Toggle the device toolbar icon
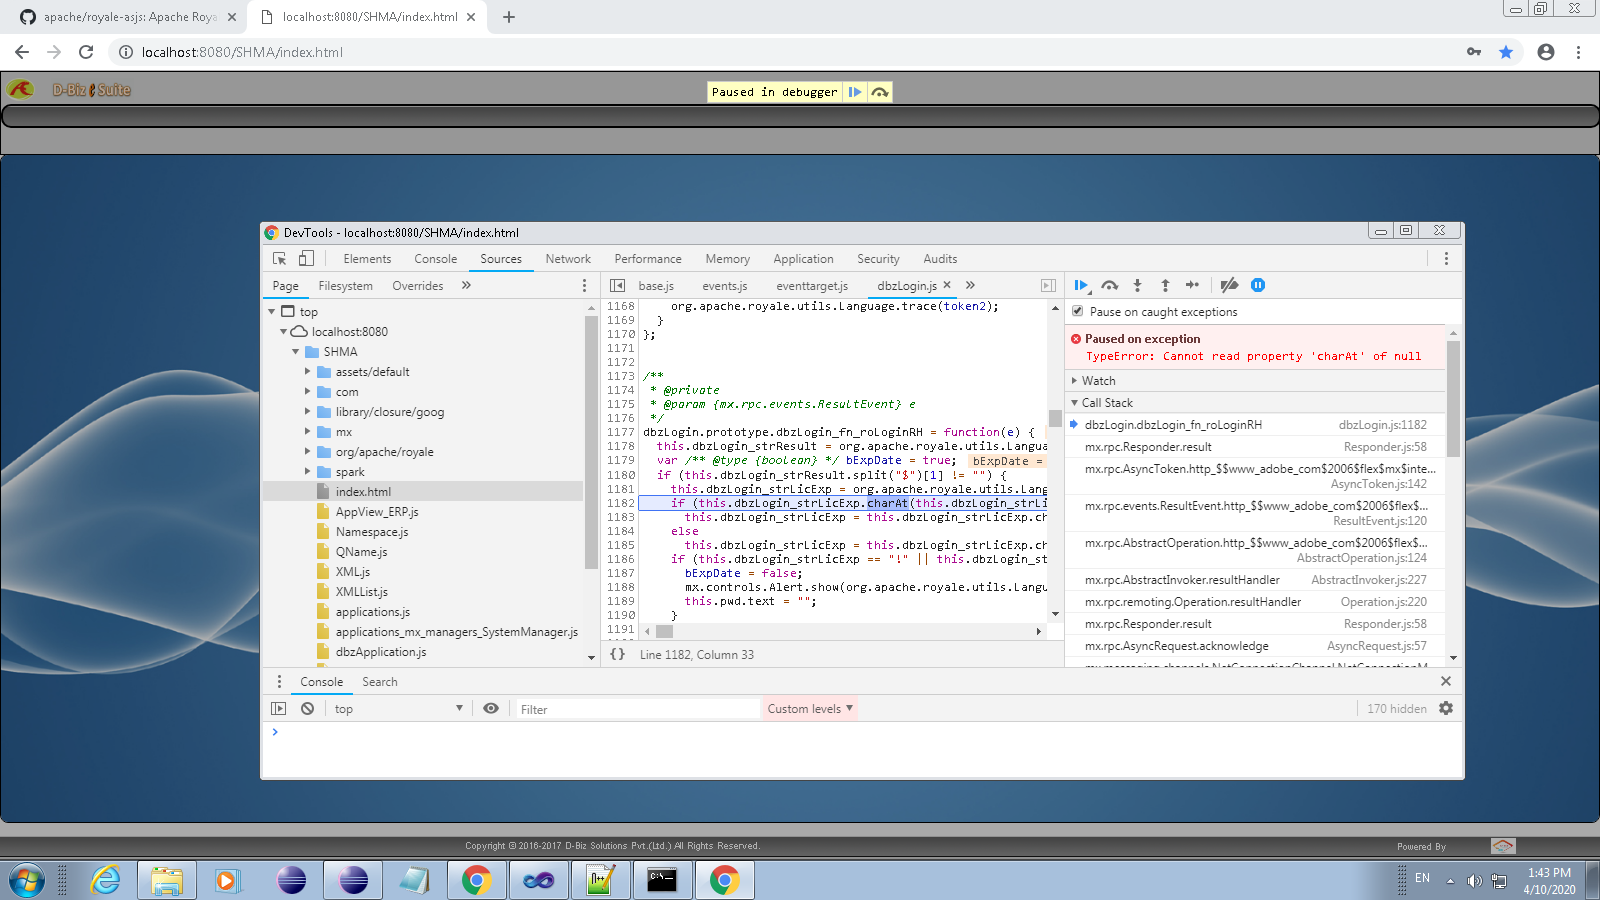Screen dimensions: 1600x900 pos(306,259)
